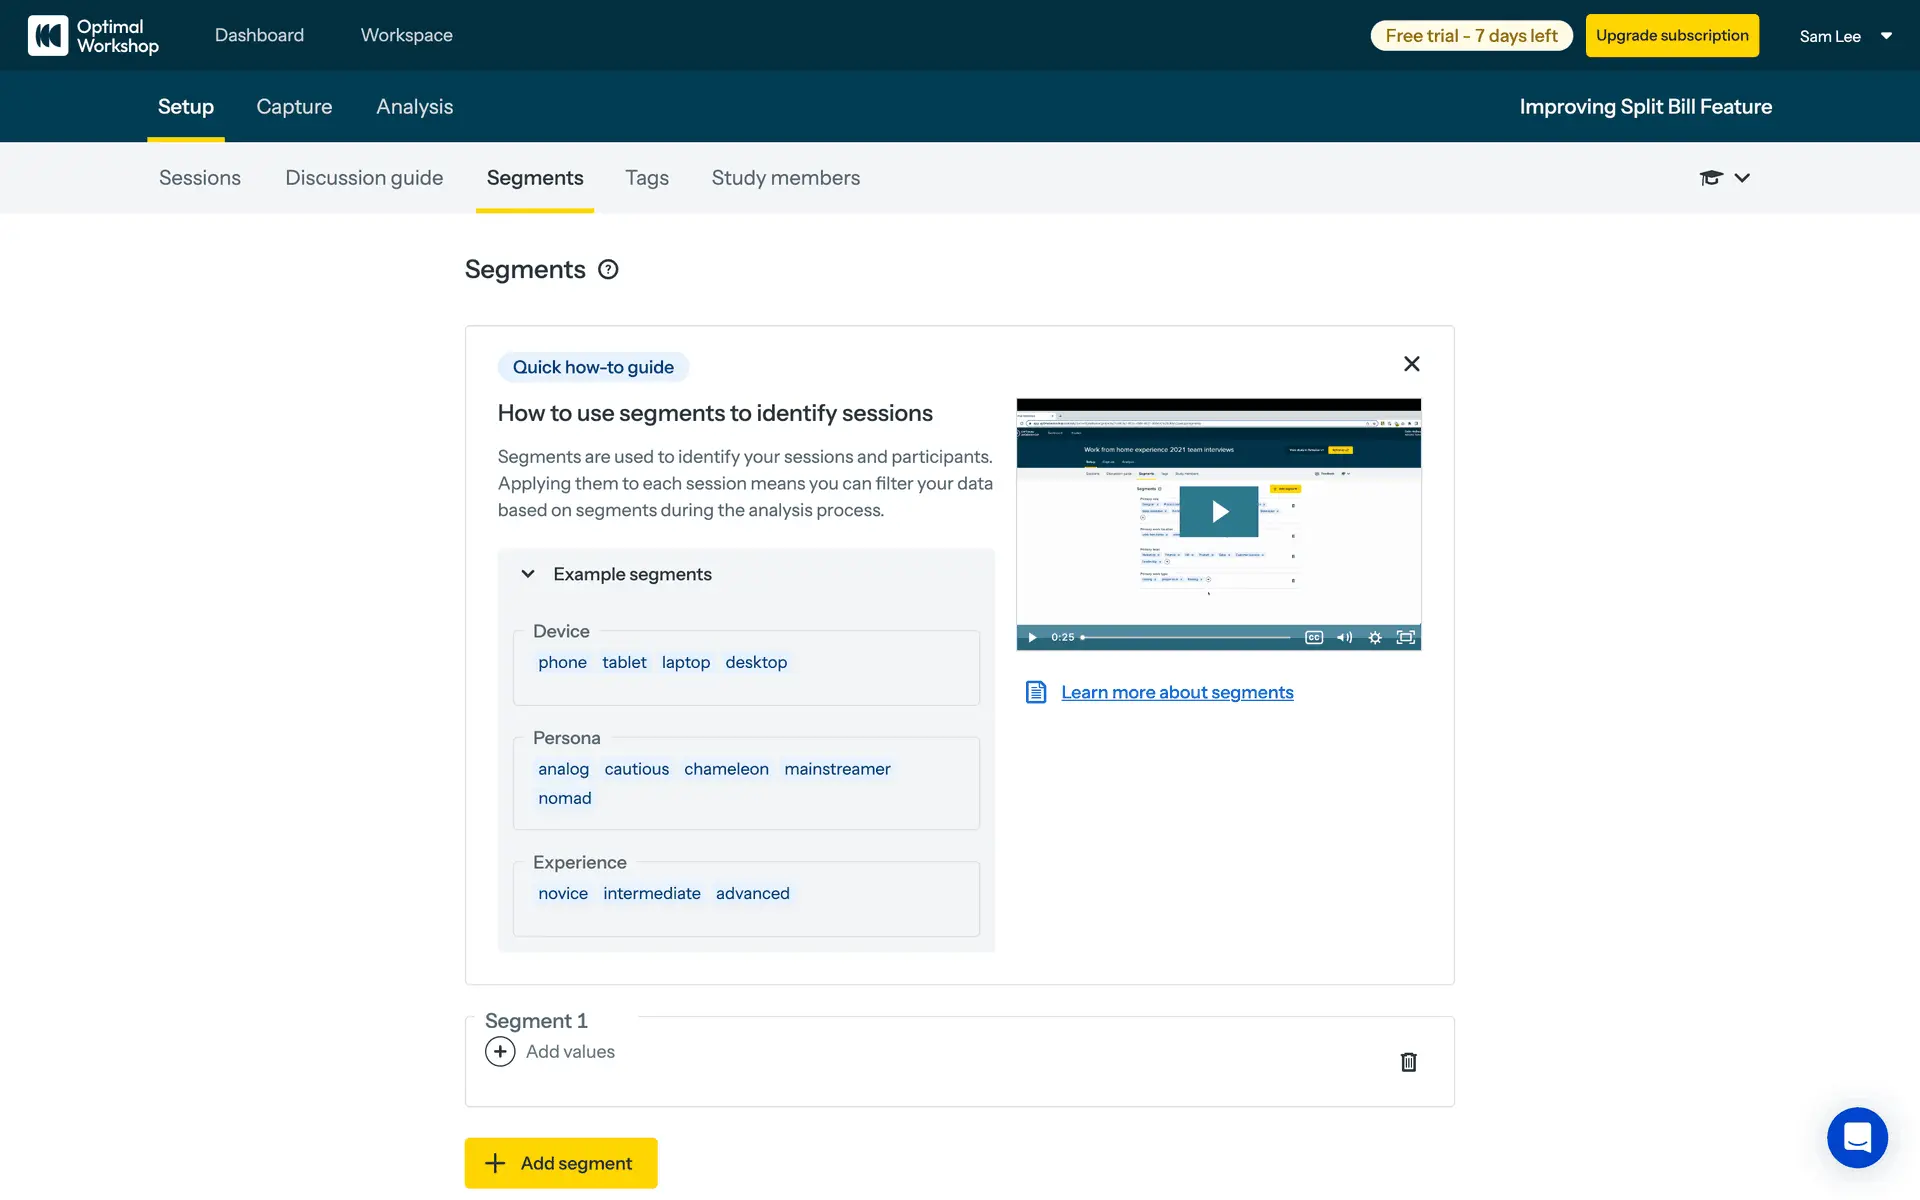
Task: Mute the video volume
Action: (1344, 637)
